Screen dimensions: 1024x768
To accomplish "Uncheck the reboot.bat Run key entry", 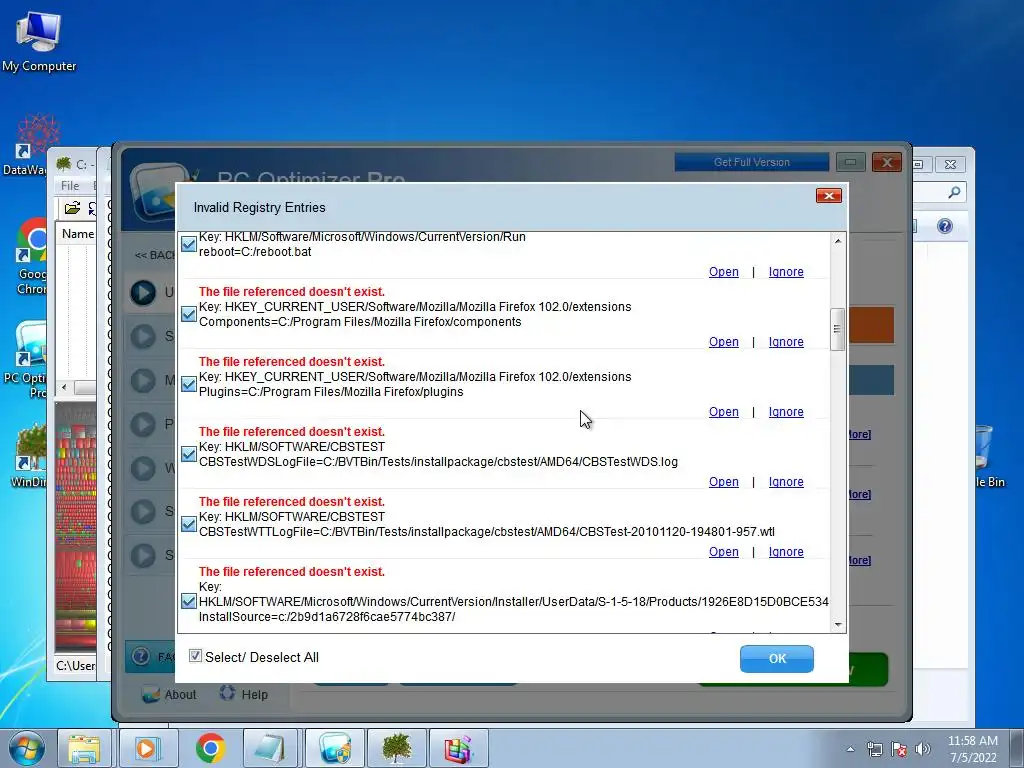I will pos(189,244).
